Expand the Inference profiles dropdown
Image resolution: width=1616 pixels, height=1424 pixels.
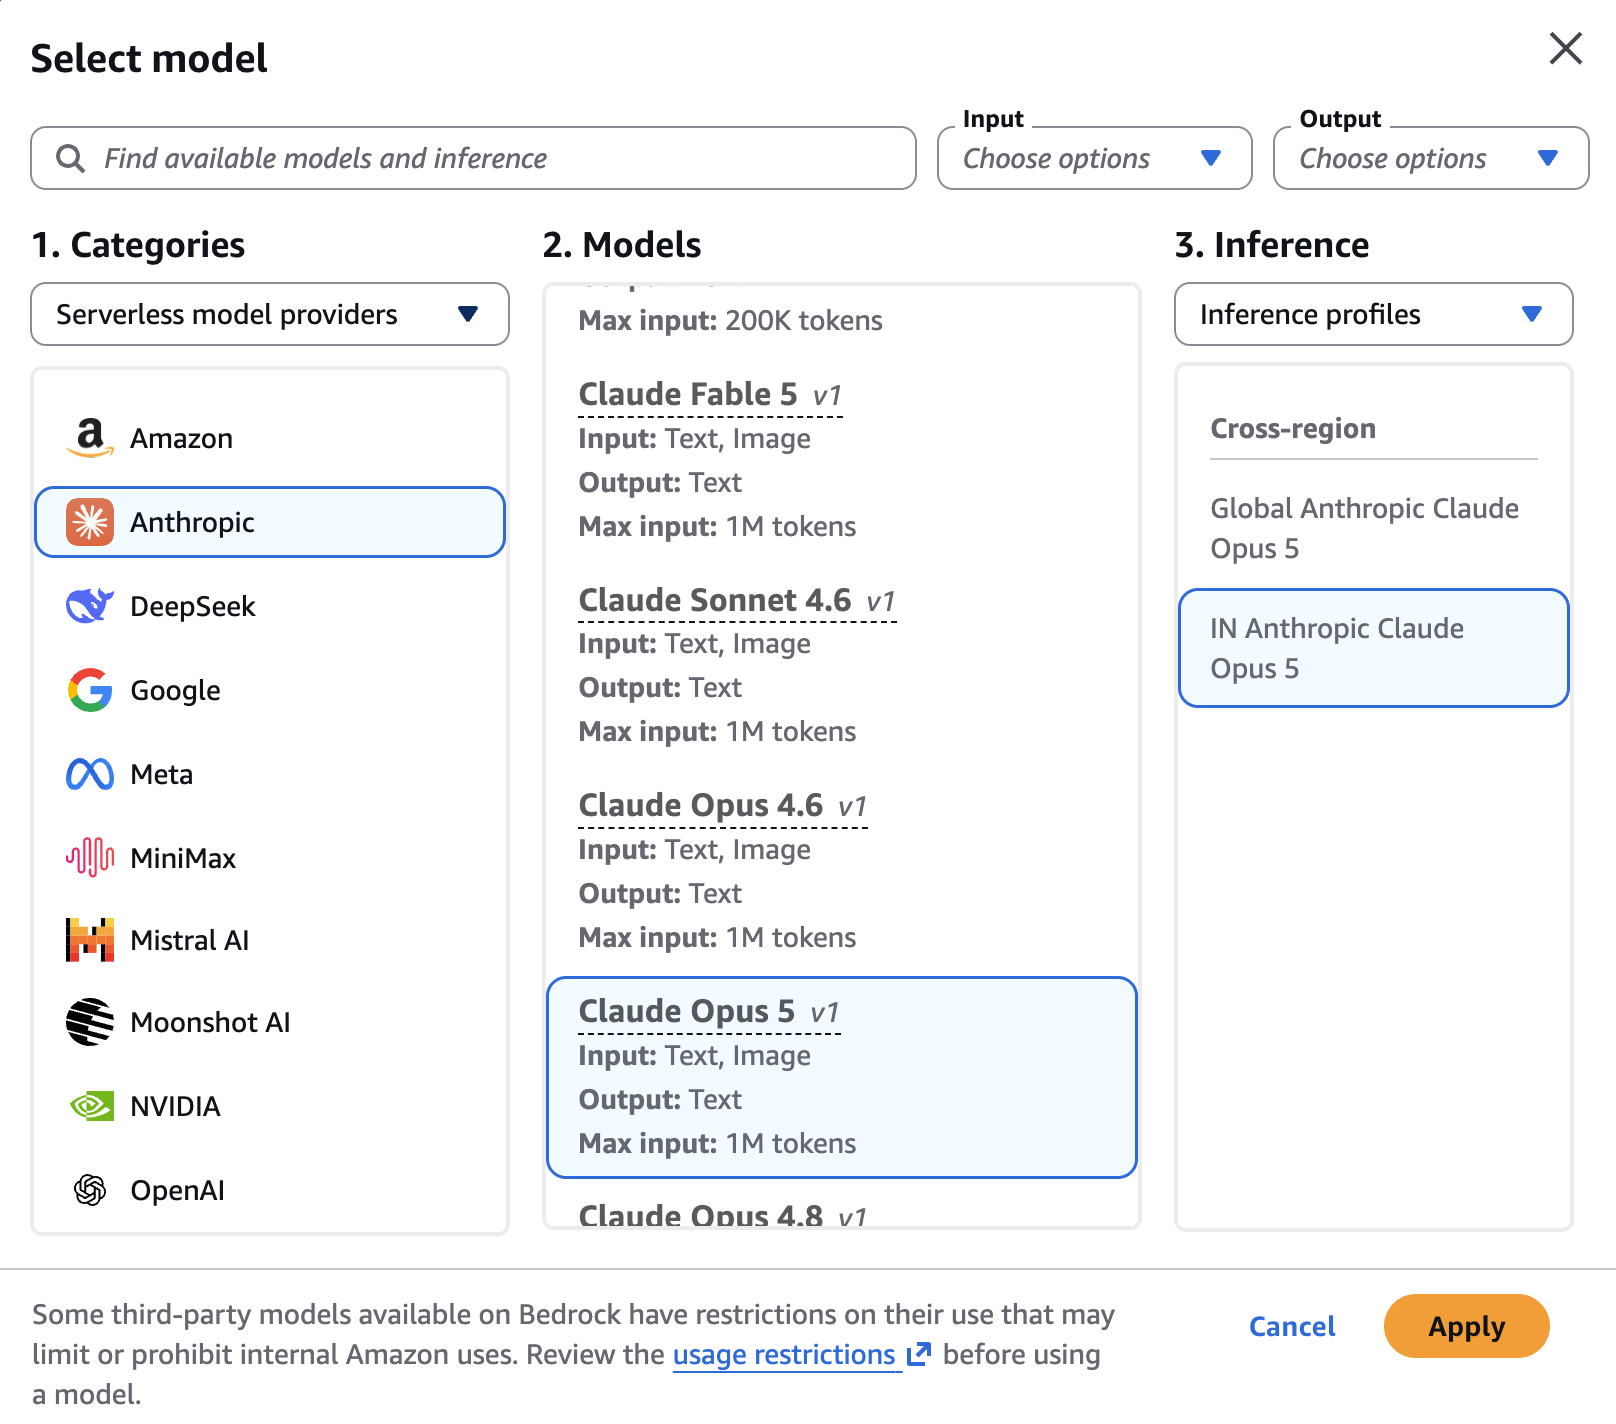pyautogui.click(x=1373, y=314)
